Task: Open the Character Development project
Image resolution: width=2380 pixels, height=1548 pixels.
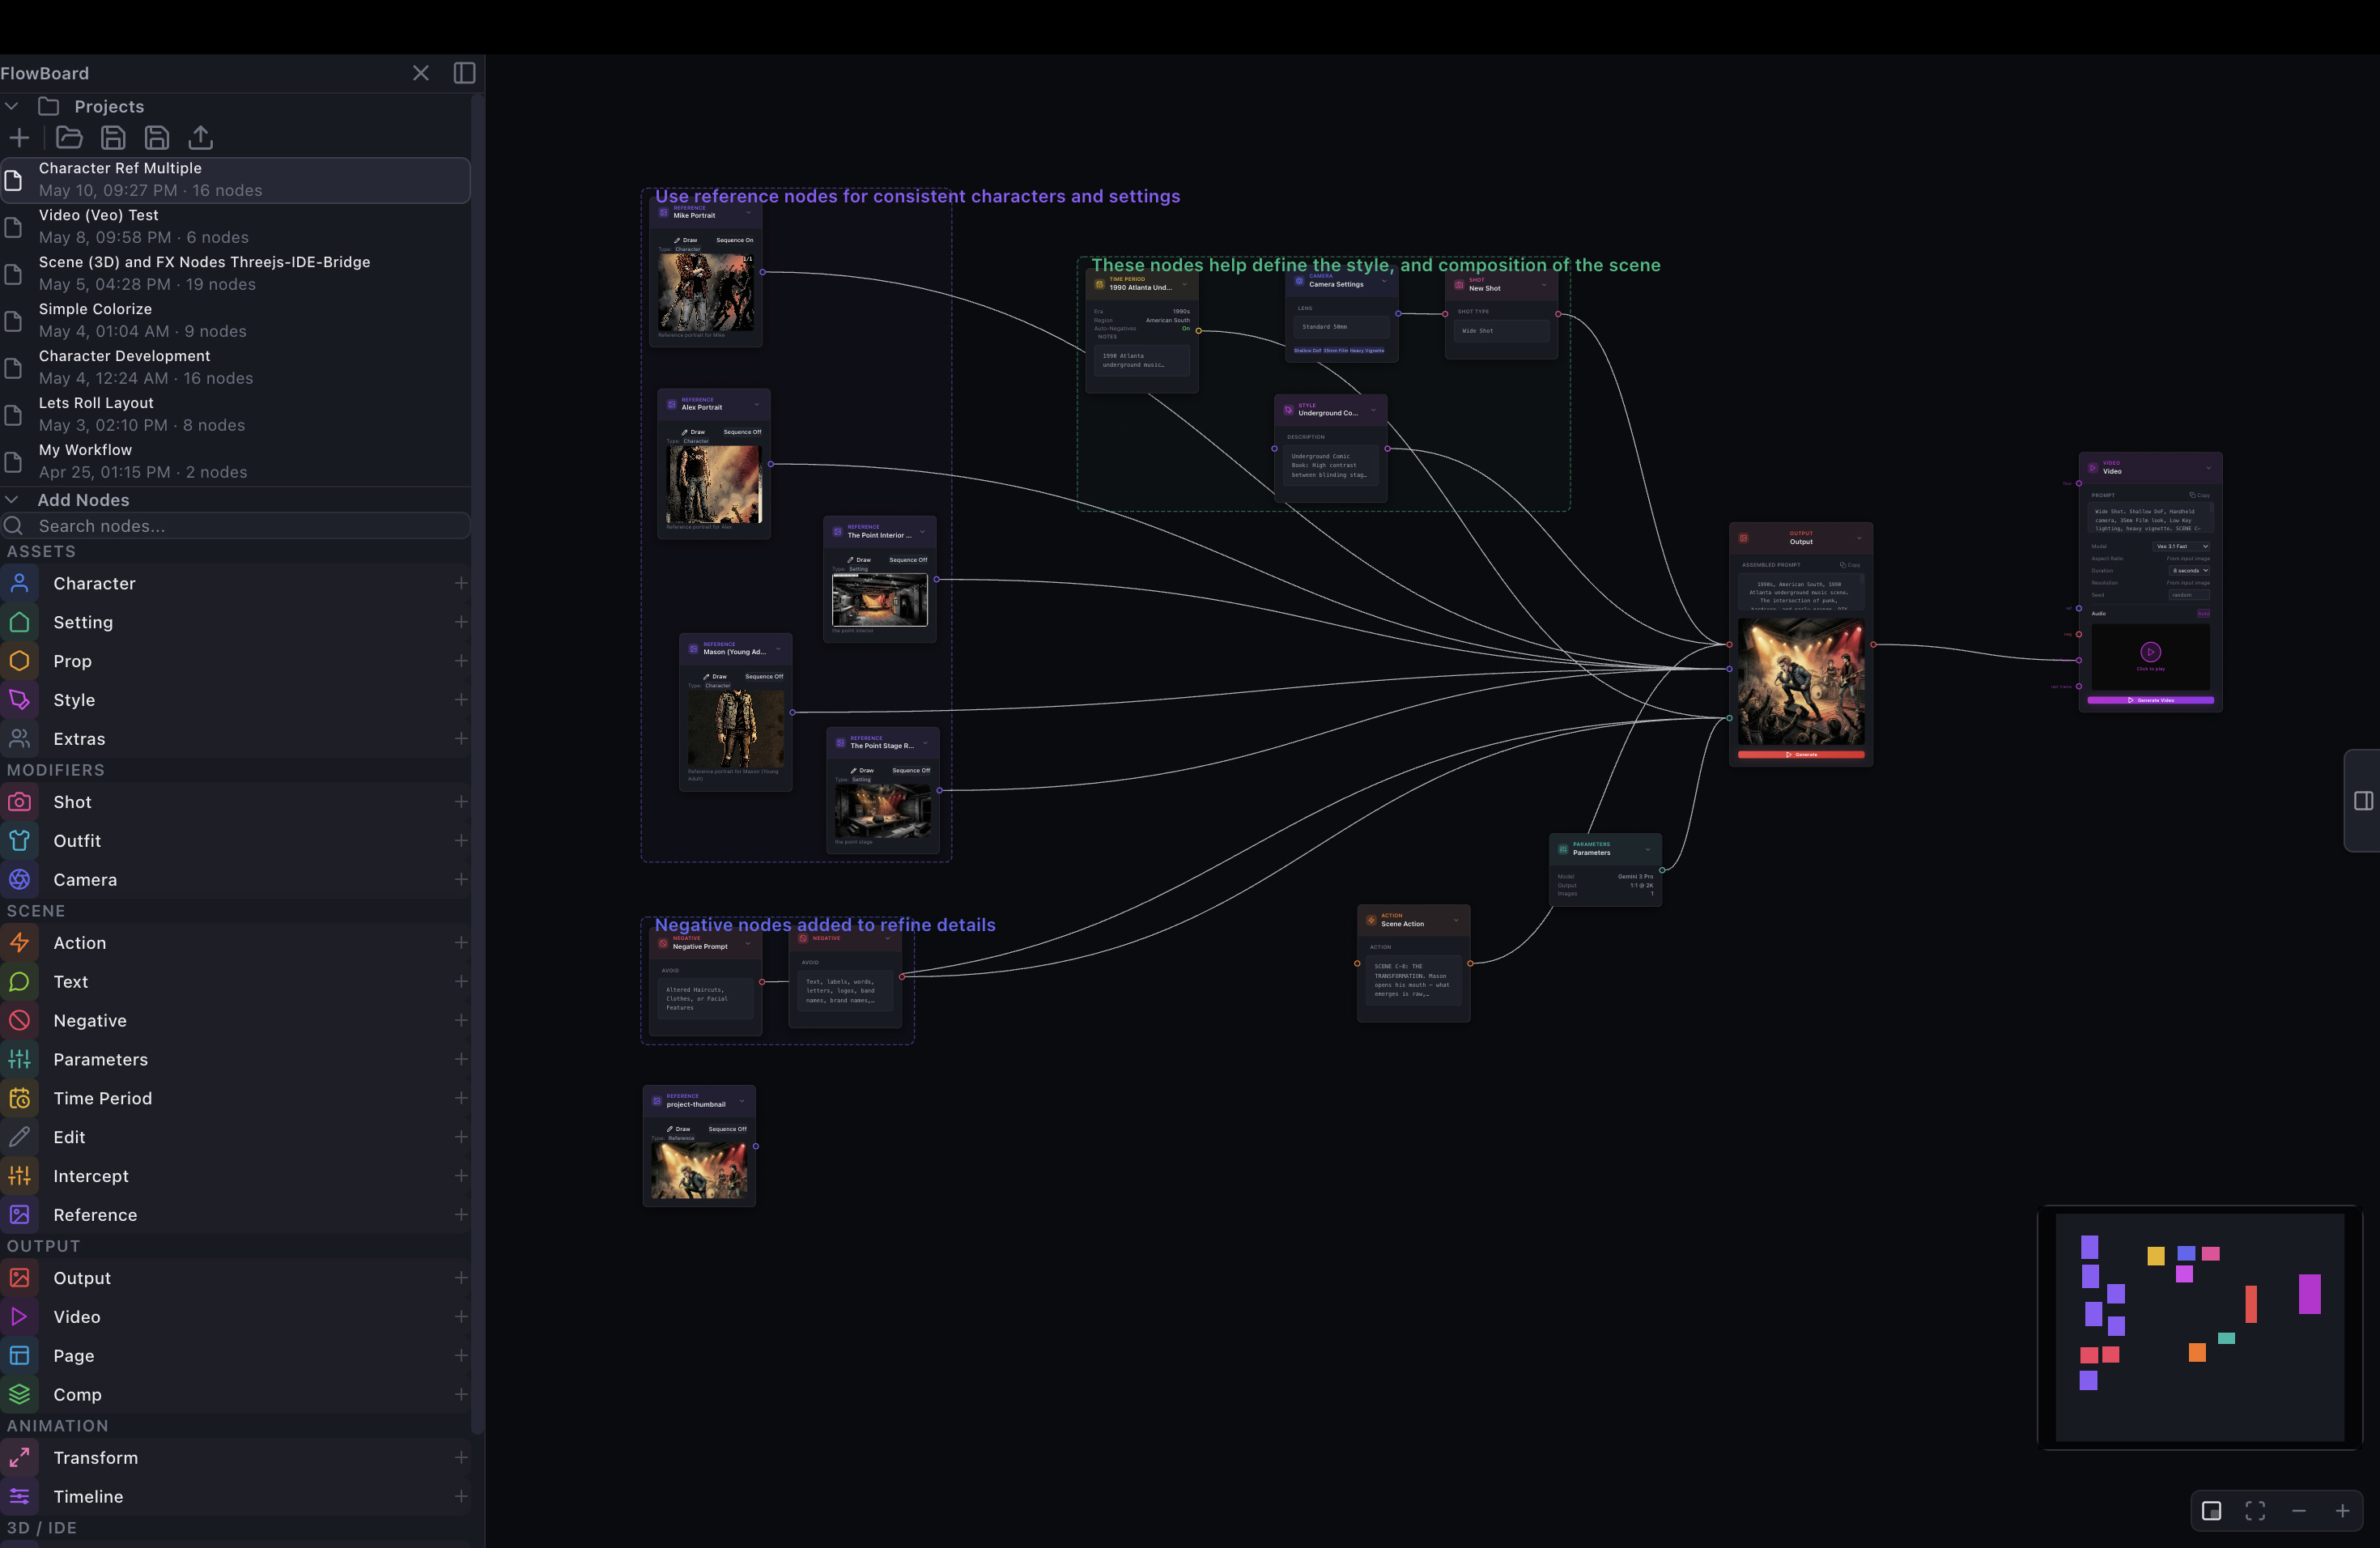Action: [x=236, y=368]
